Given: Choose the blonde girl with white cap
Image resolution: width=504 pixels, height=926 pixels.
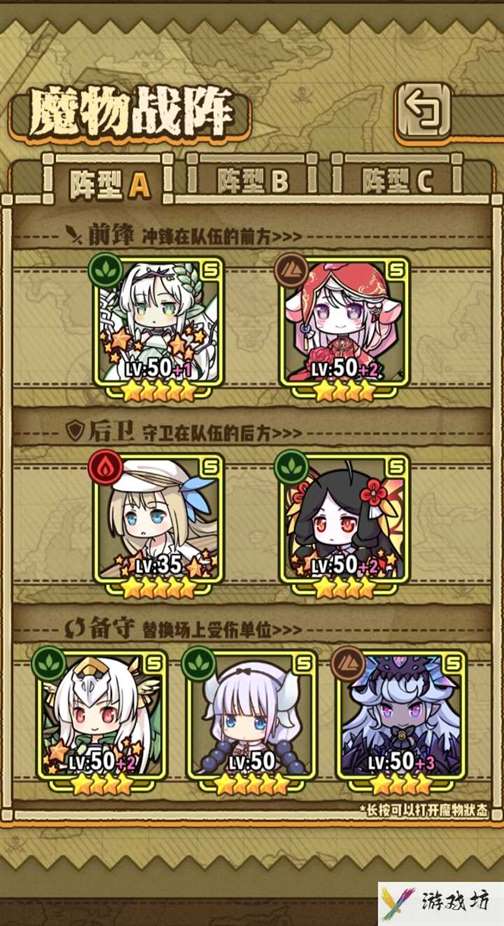Looking at the screenshot, I should [x=159, y=526].
